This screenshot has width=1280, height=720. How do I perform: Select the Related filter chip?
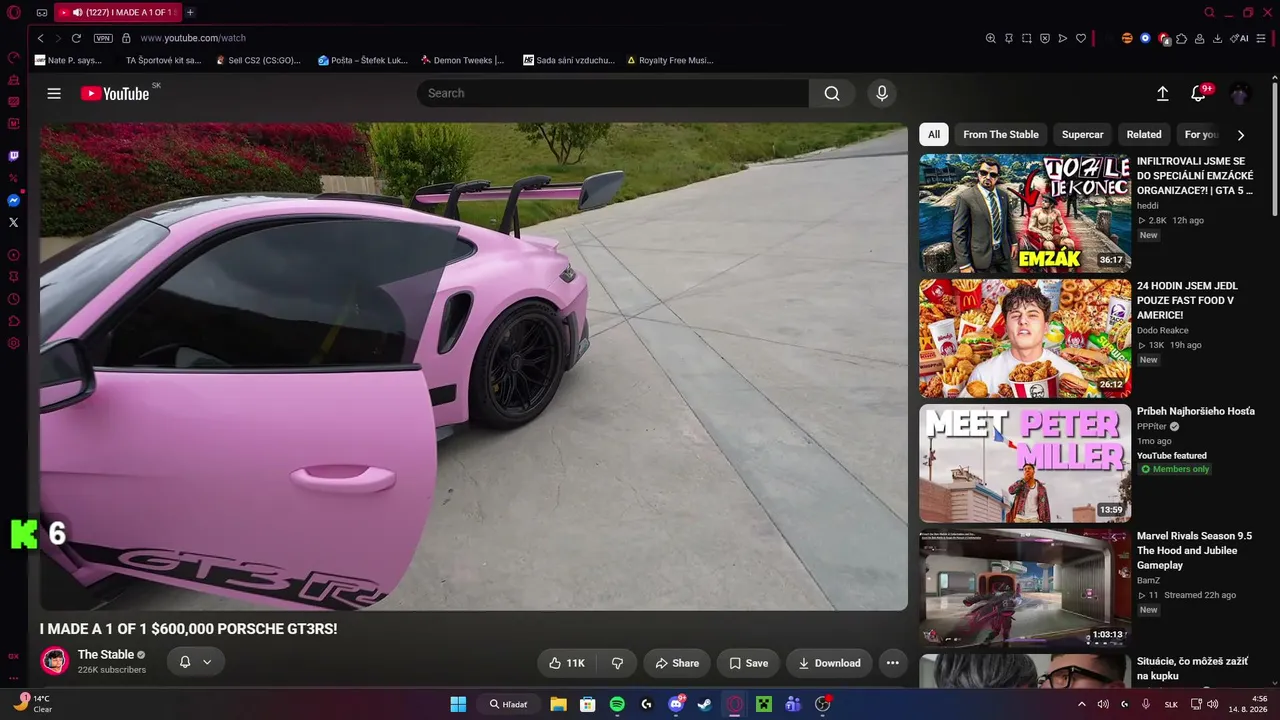click(1144, 135)
